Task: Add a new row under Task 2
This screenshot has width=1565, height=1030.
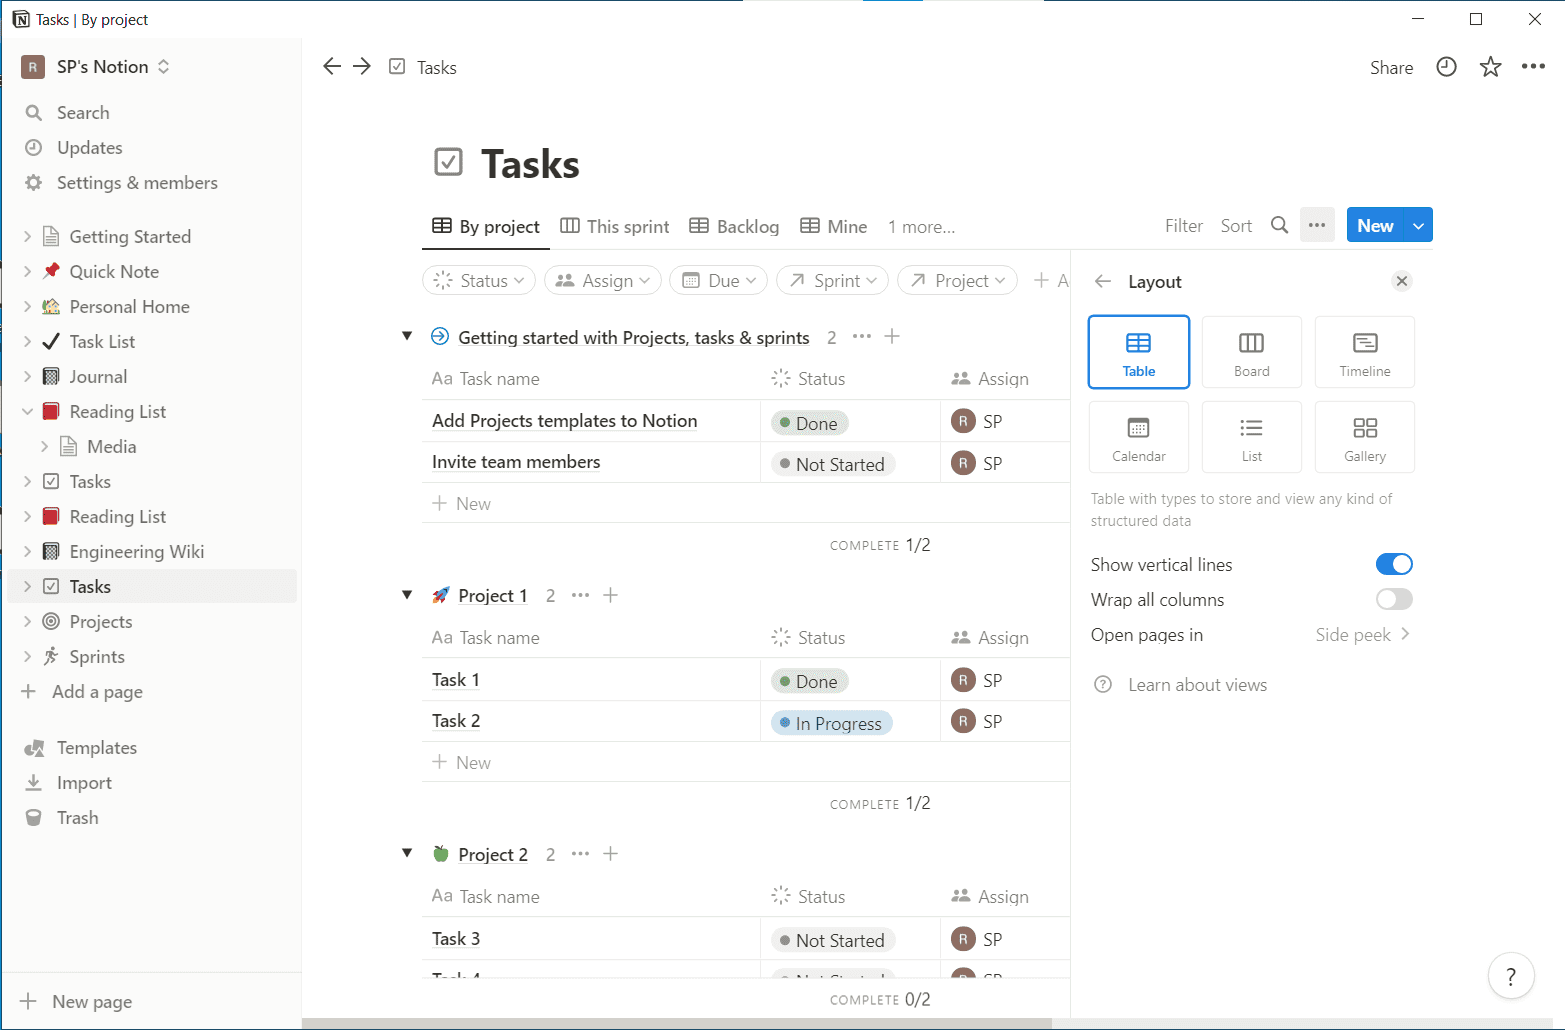Action: [462, 762]
